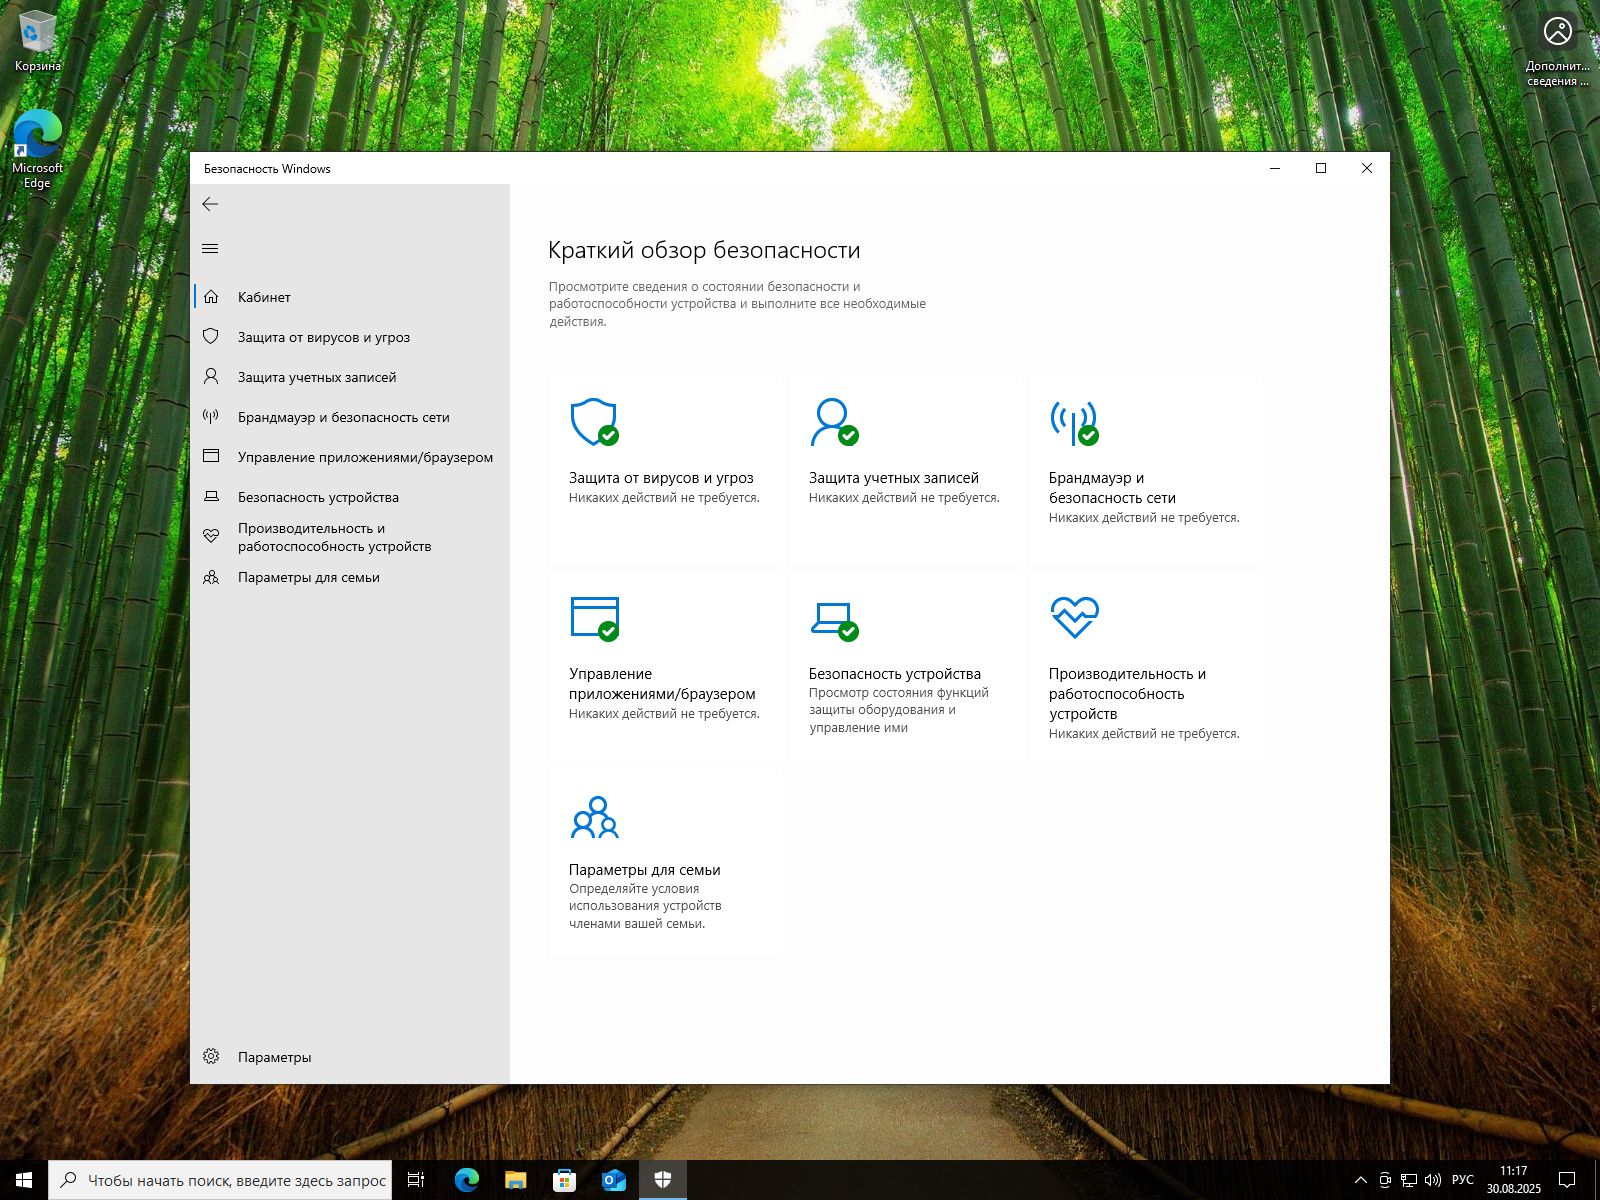Open the Защита от вирусов и угроз tile title
Viewport: 1600px width, 1200px height.
point(661,478)
